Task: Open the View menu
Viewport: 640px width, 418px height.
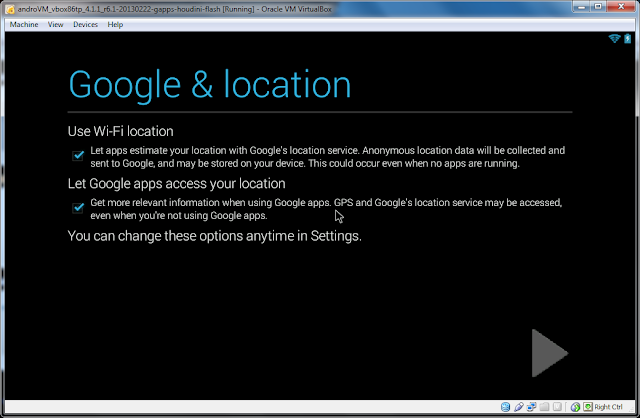Action: (56, 24)
